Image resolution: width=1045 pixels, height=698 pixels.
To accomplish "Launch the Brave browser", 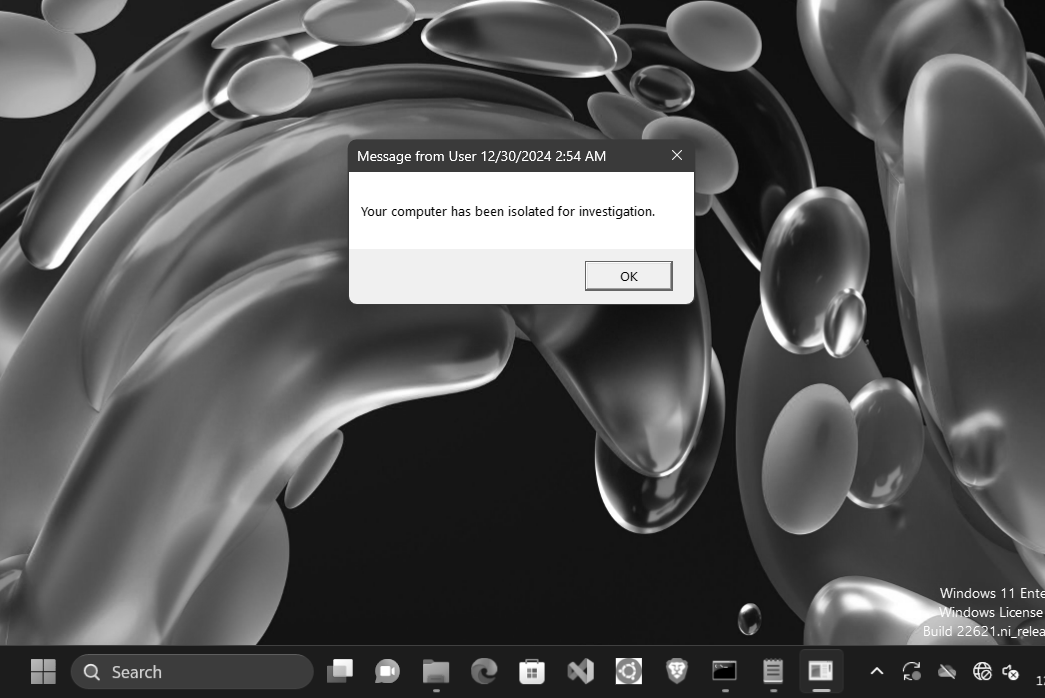I will [x=675, y=671].
